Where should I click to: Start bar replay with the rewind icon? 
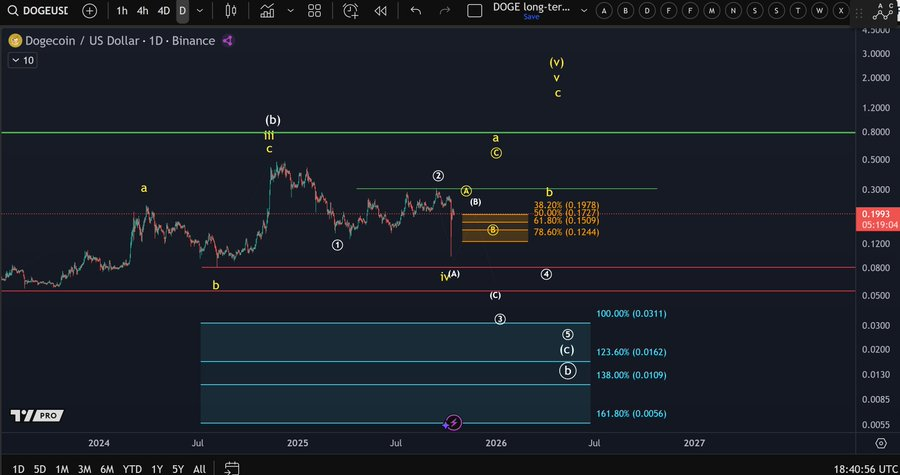(381, 11)
